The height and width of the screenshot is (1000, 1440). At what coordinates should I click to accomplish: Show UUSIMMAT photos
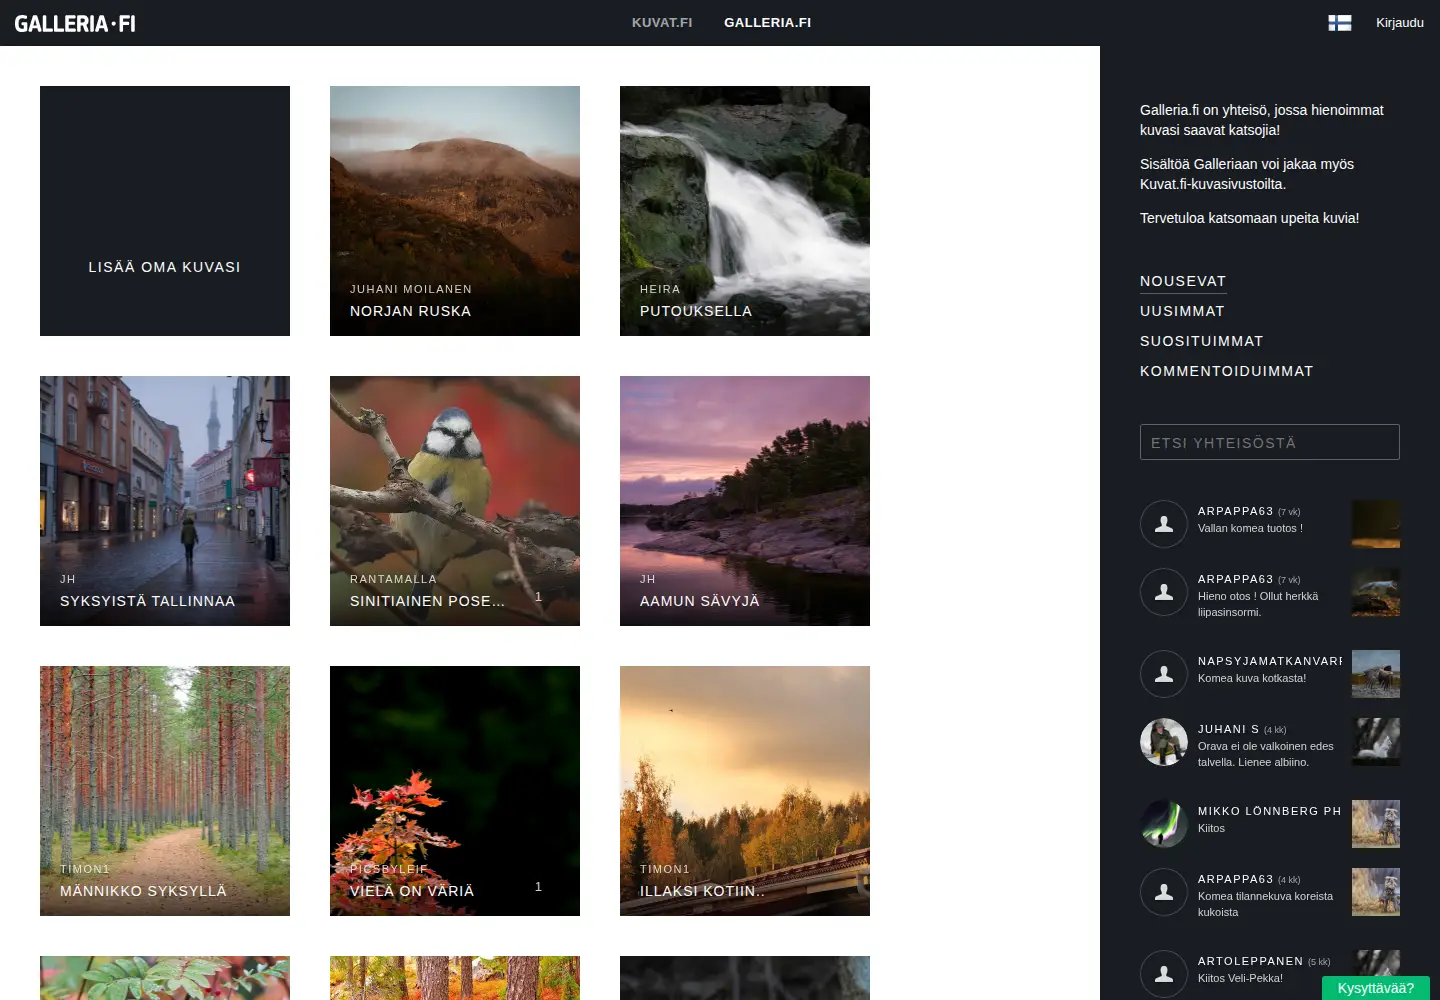click(1182, 311)
